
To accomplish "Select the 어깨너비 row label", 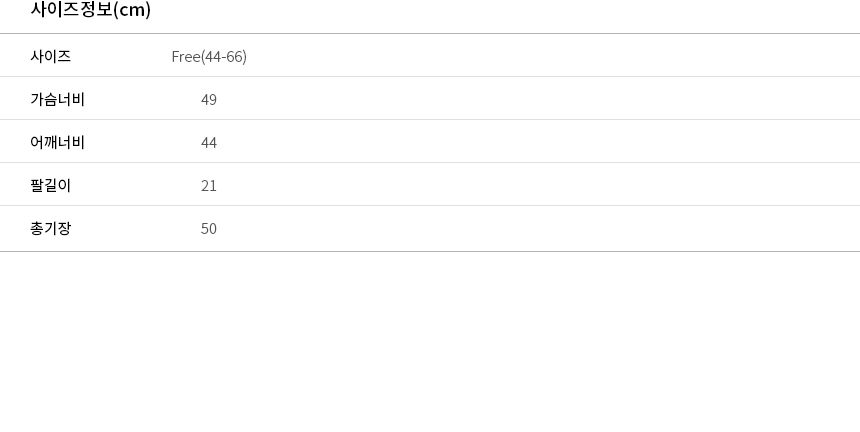I will tap(58, 143).
